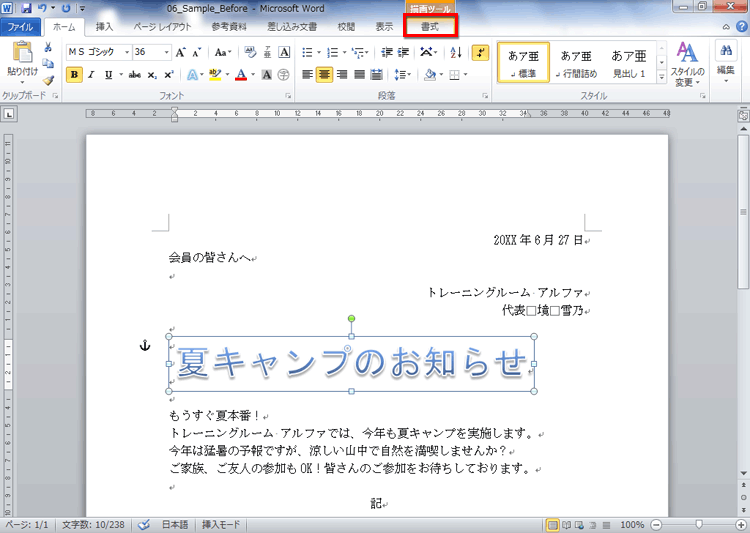This screenshot has height=533, width=750.
Task: Click the Paste clipboard icon
Action: pyautogui.click(x=22, y=53)
